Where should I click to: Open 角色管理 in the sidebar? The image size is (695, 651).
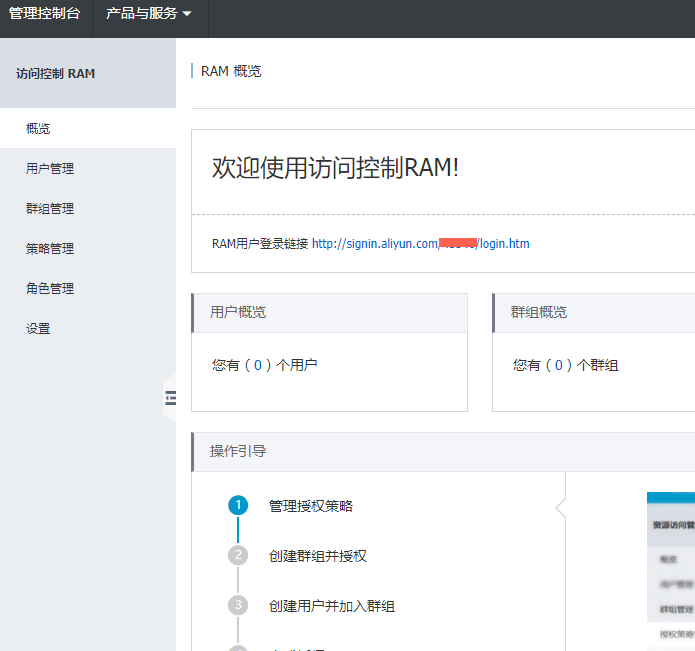(x=88, y=288)
